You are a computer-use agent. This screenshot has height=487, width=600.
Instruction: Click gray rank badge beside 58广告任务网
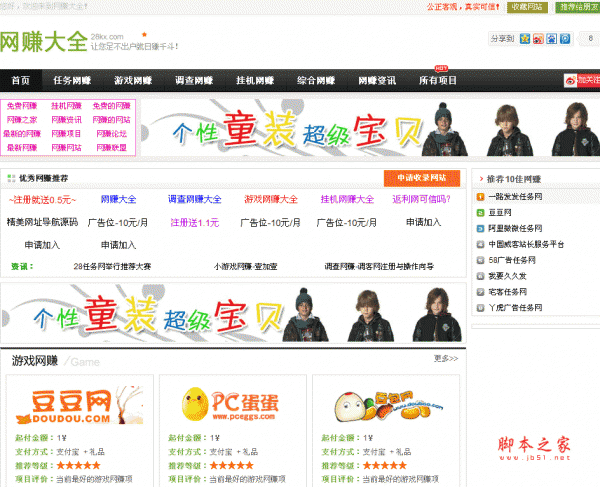click(480, 261)
